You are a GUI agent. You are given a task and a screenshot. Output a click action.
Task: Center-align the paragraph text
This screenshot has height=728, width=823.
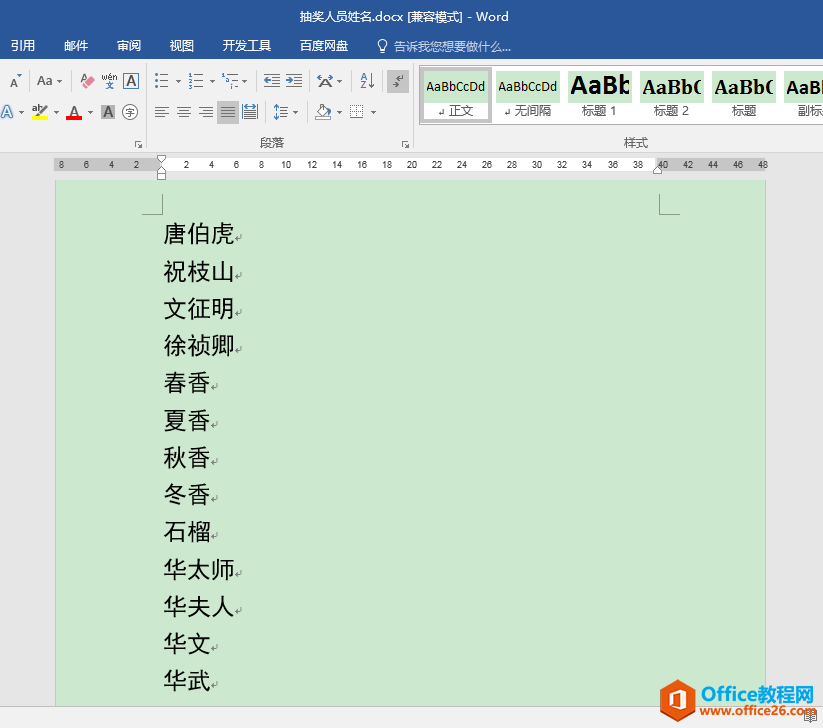click(184, 112)
